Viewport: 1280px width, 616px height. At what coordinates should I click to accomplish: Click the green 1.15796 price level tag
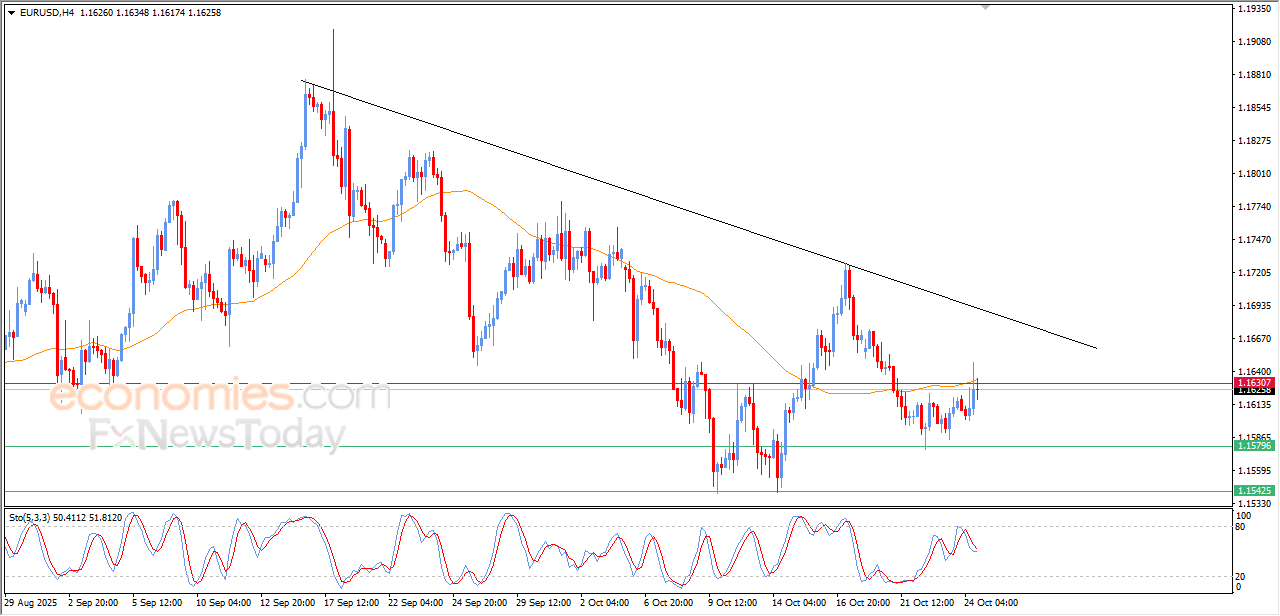coord(1252,446)
